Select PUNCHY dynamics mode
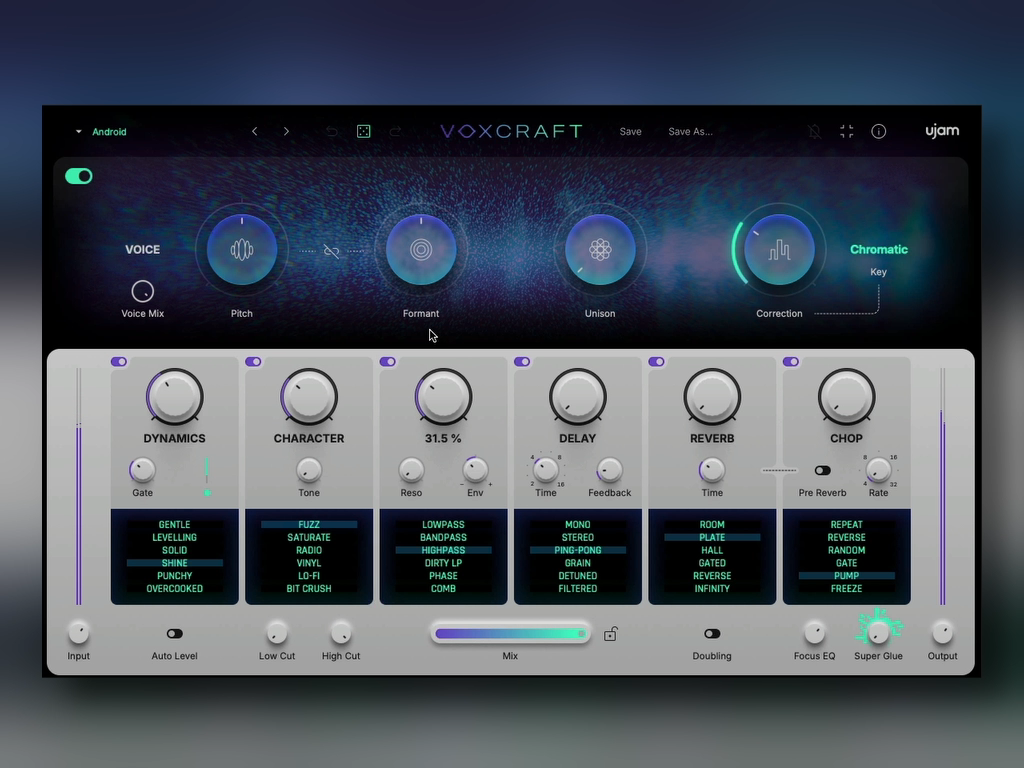 [x=174, y=575]
